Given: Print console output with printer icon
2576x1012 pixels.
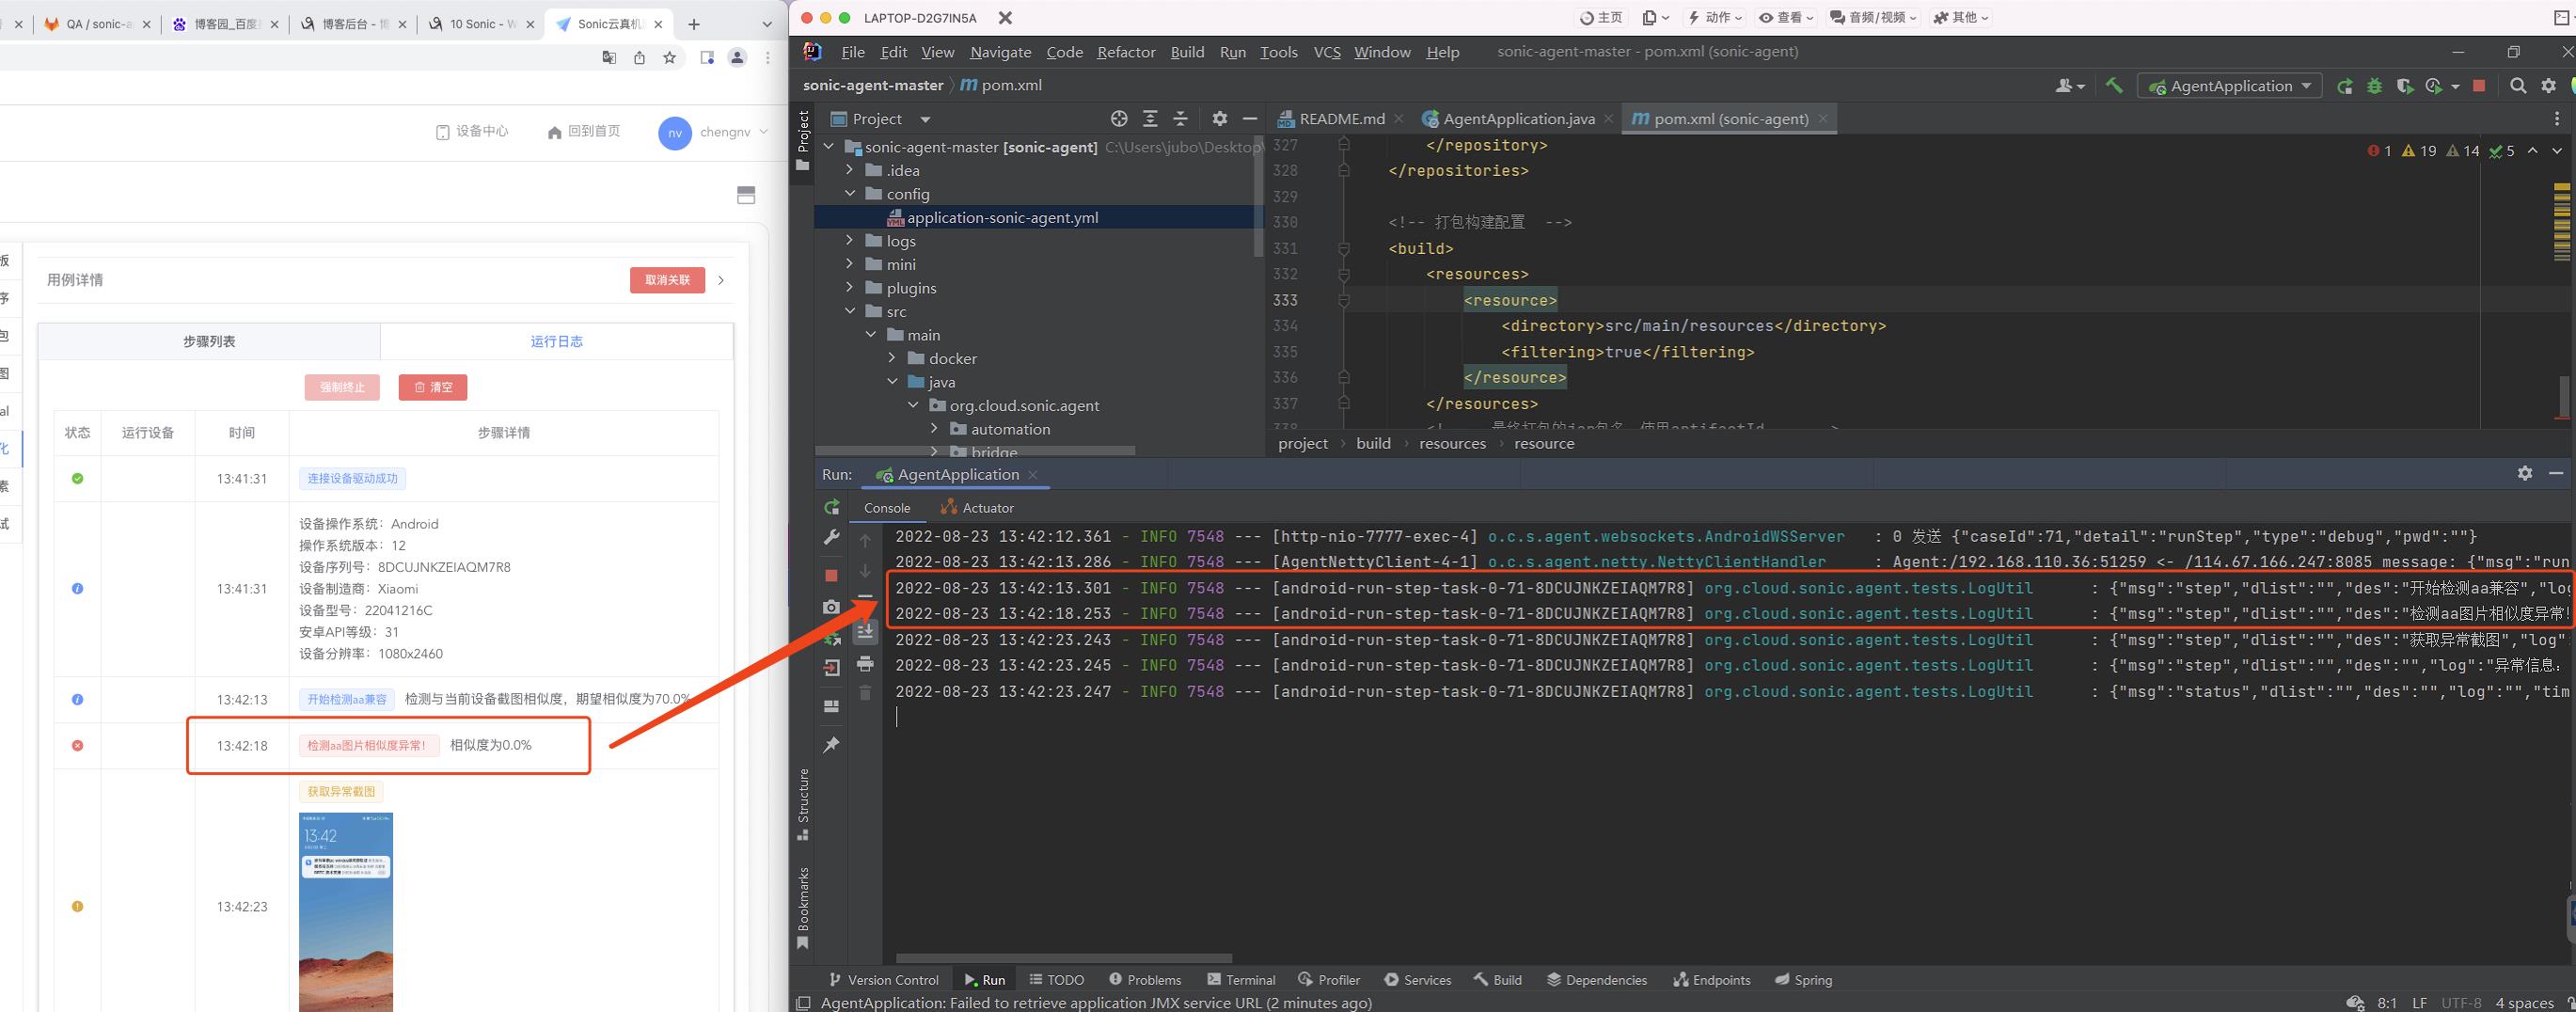Looking at the screenshot, I should (x=865, y=664).
